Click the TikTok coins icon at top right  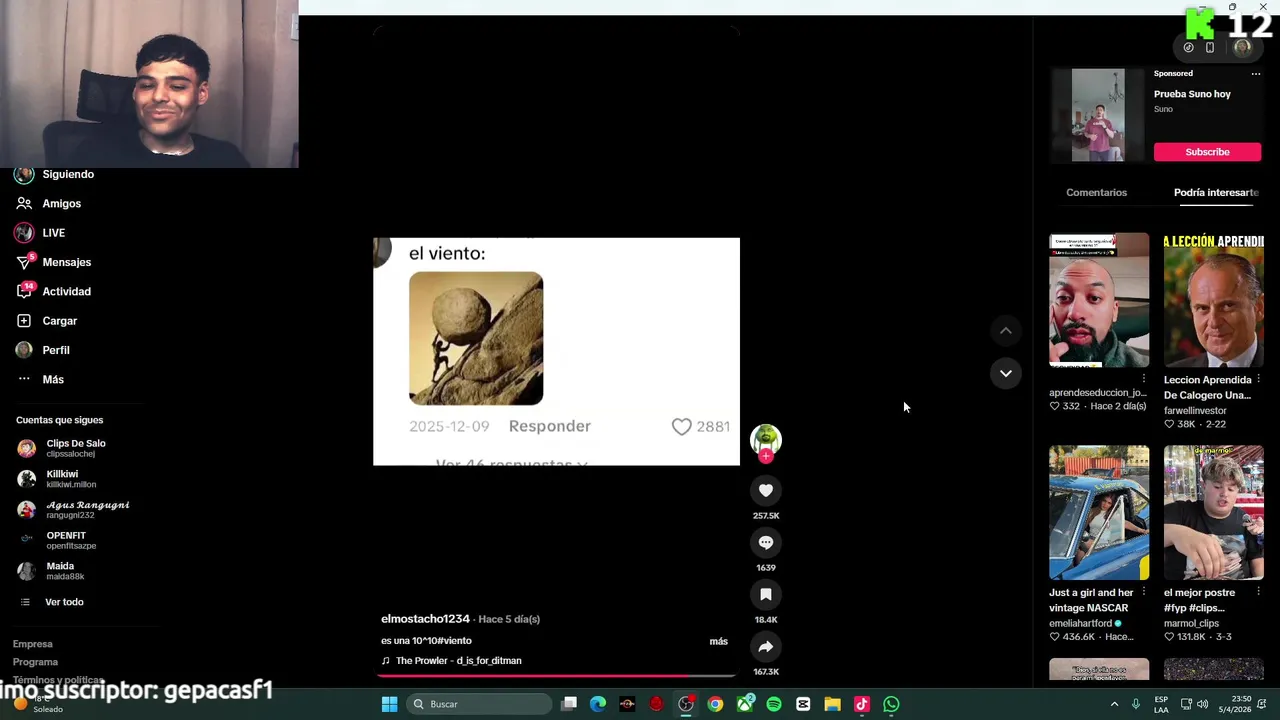coord(1188,47)
